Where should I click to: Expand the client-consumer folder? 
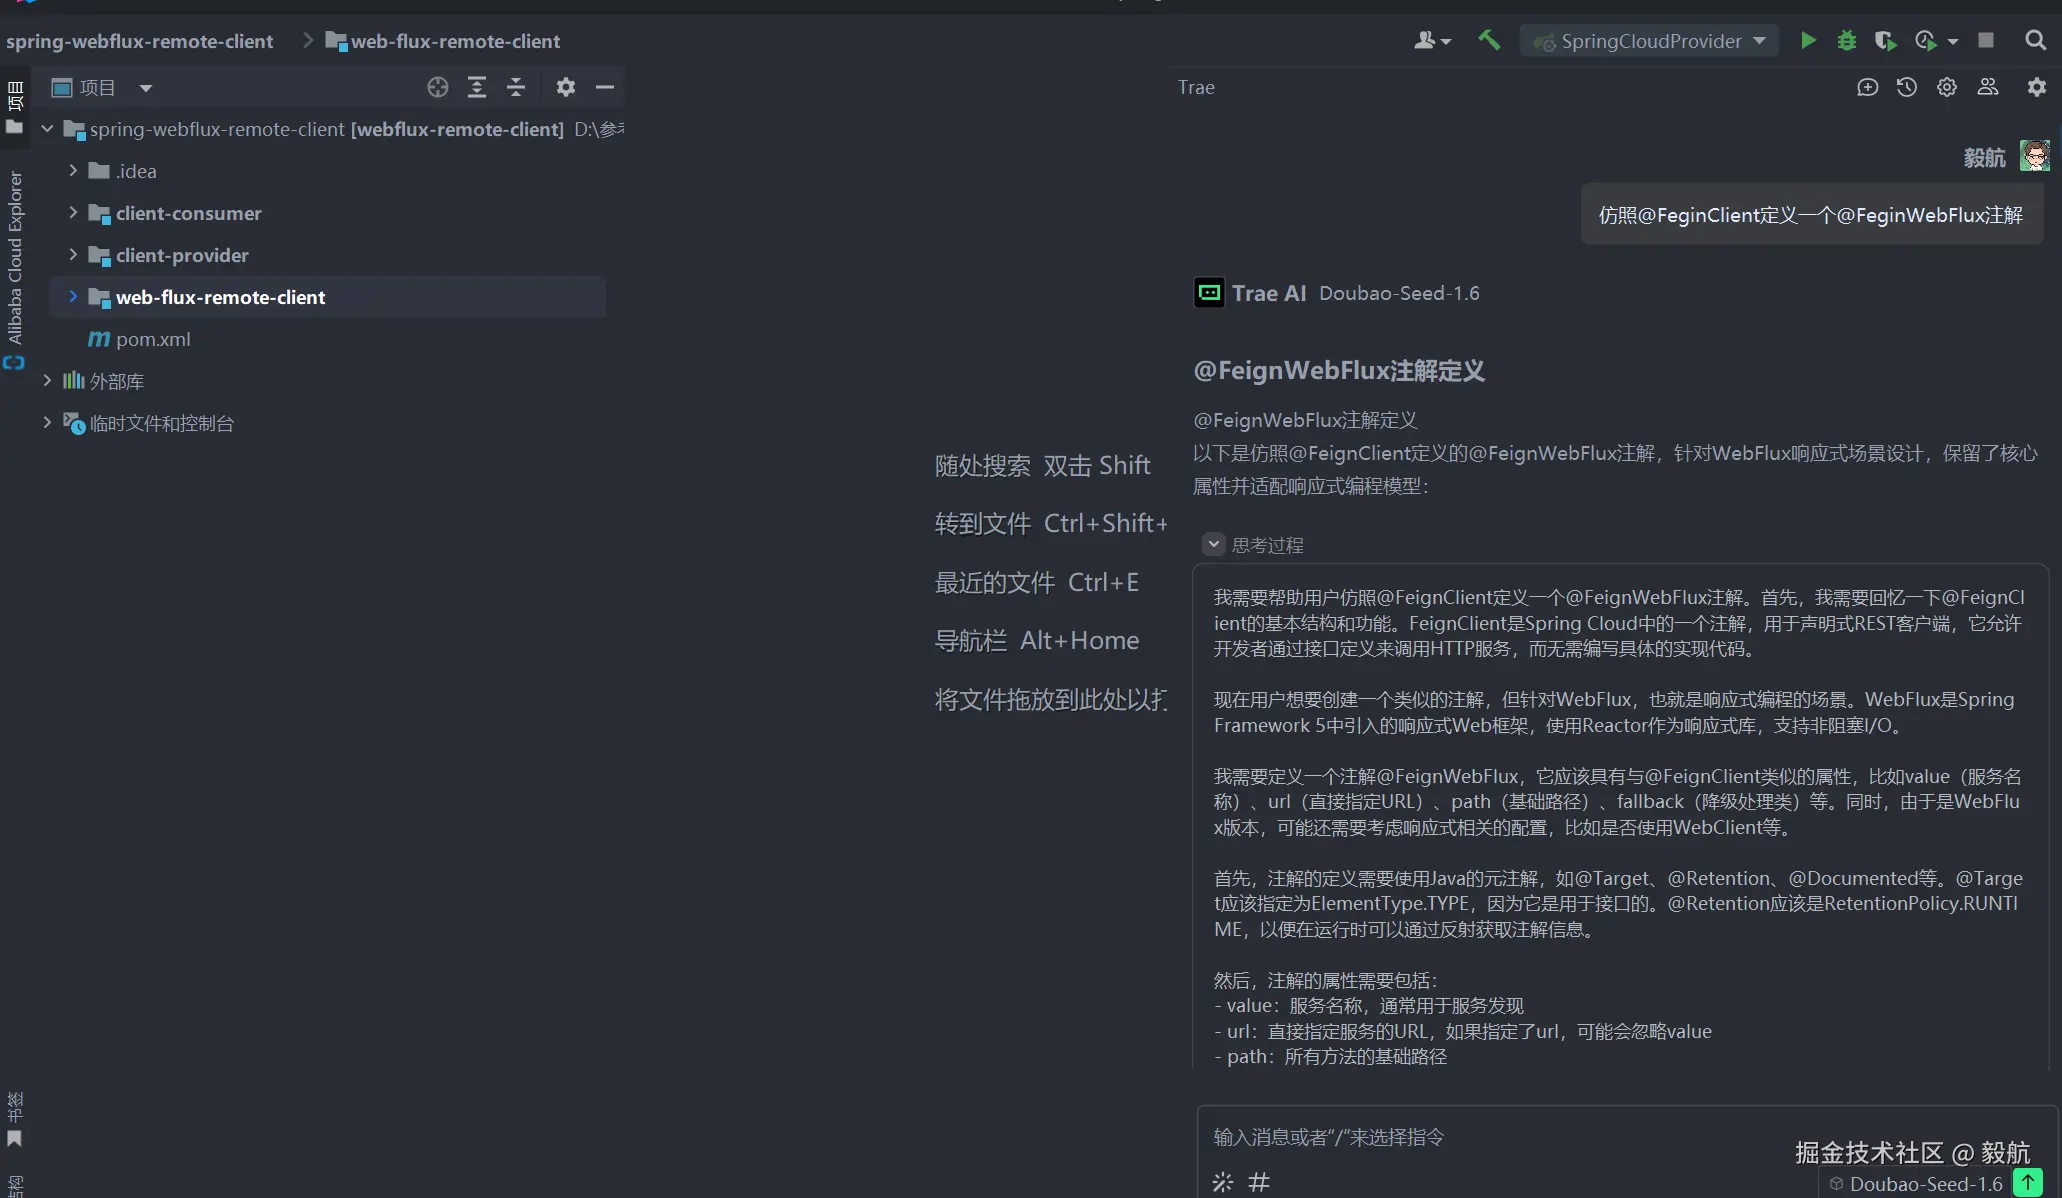(x=73, y=213)
